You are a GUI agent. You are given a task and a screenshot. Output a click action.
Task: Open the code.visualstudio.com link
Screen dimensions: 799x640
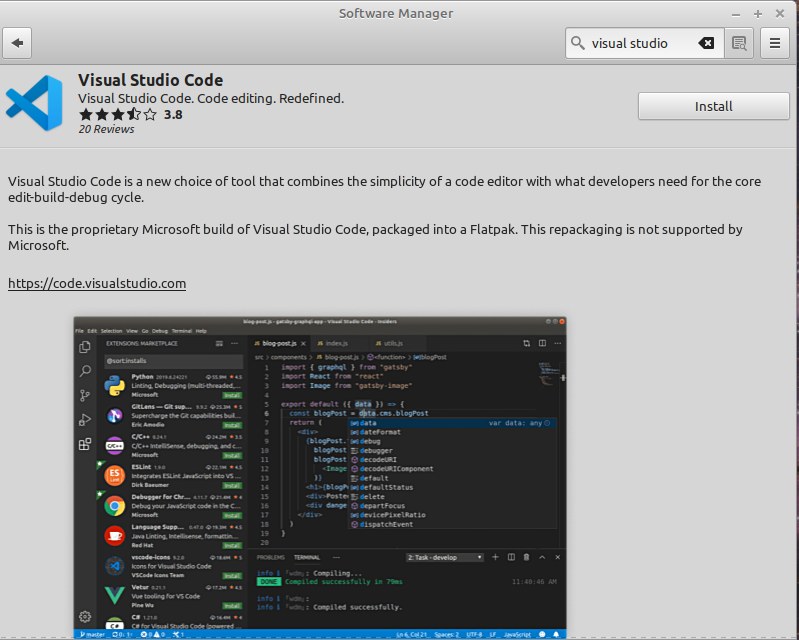click(x=97, y=283)
